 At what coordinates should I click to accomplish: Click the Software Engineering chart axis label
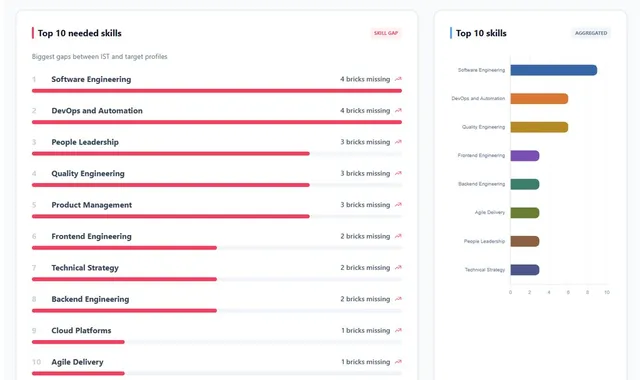[481, 70]
